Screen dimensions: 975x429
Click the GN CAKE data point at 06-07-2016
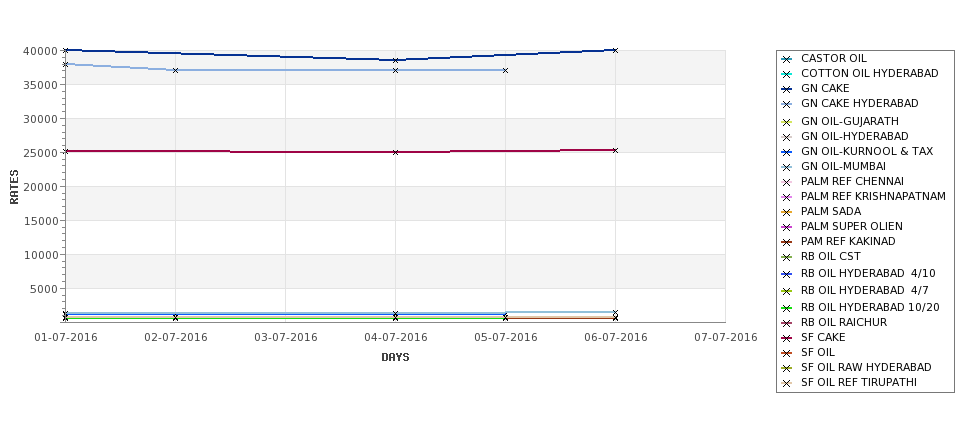click(615, 50)
